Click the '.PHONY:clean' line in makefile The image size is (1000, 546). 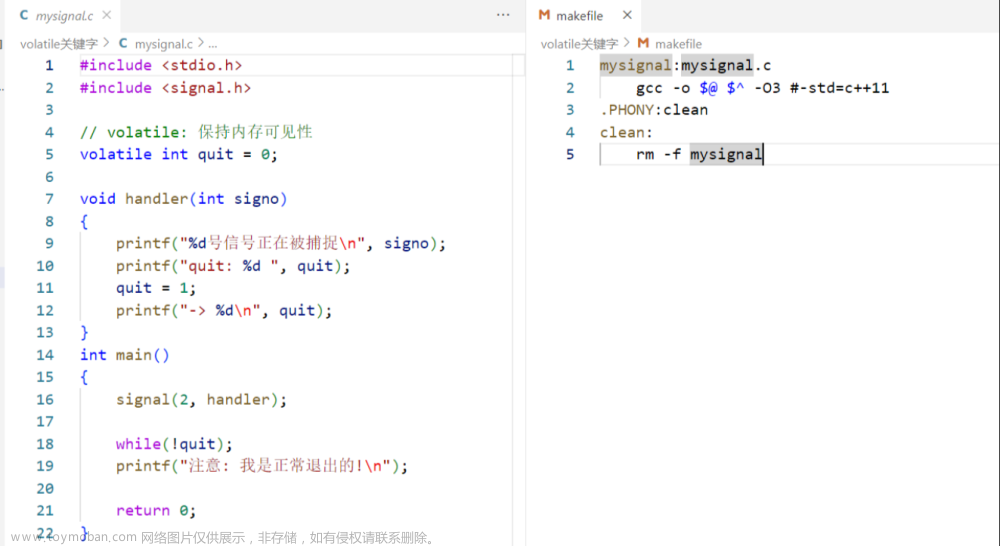654,110
